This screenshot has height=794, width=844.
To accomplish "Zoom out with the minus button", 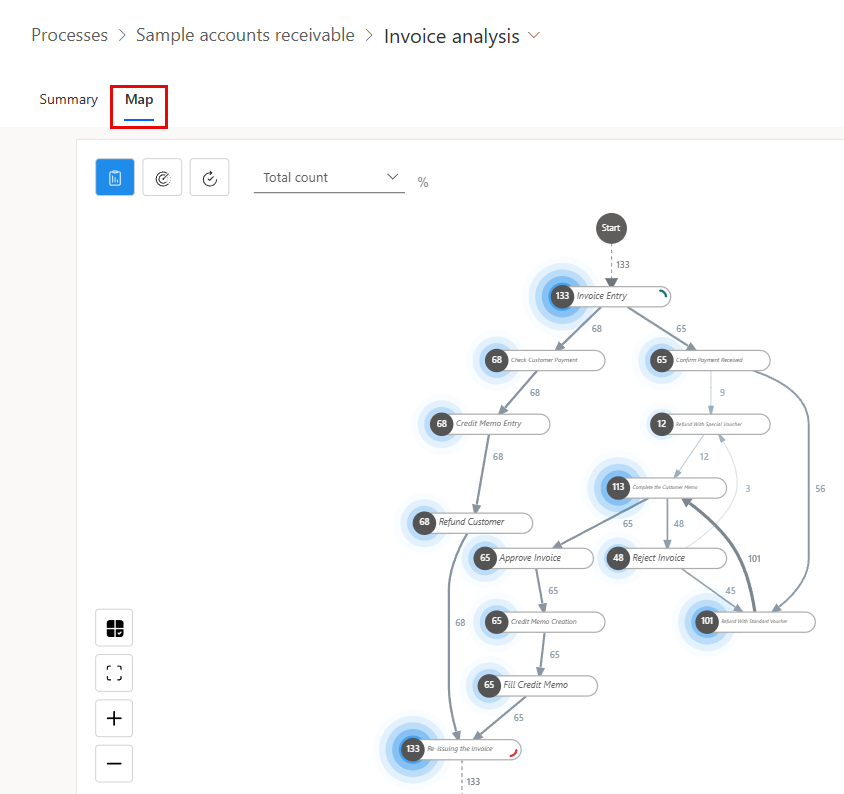I will pos(114,763).
